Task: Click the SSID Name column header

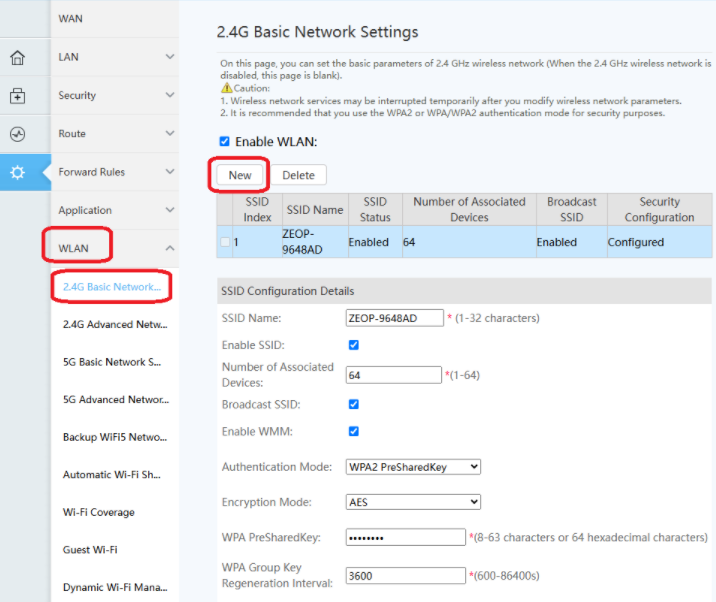Action: (315, 209)
